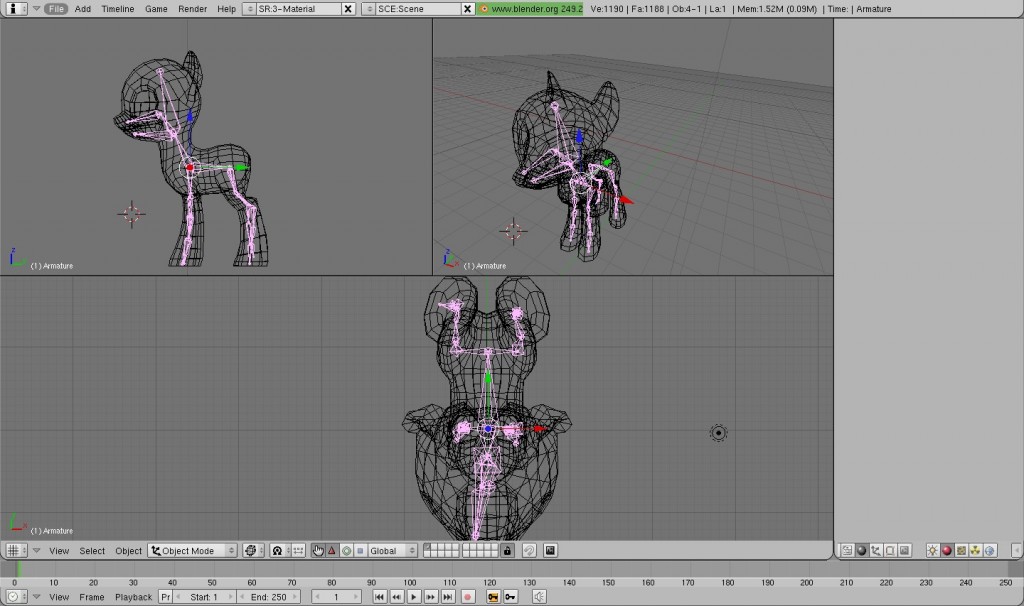
Task: Select the Texture buttons checkered icon
Action: [x=962, y=550]
